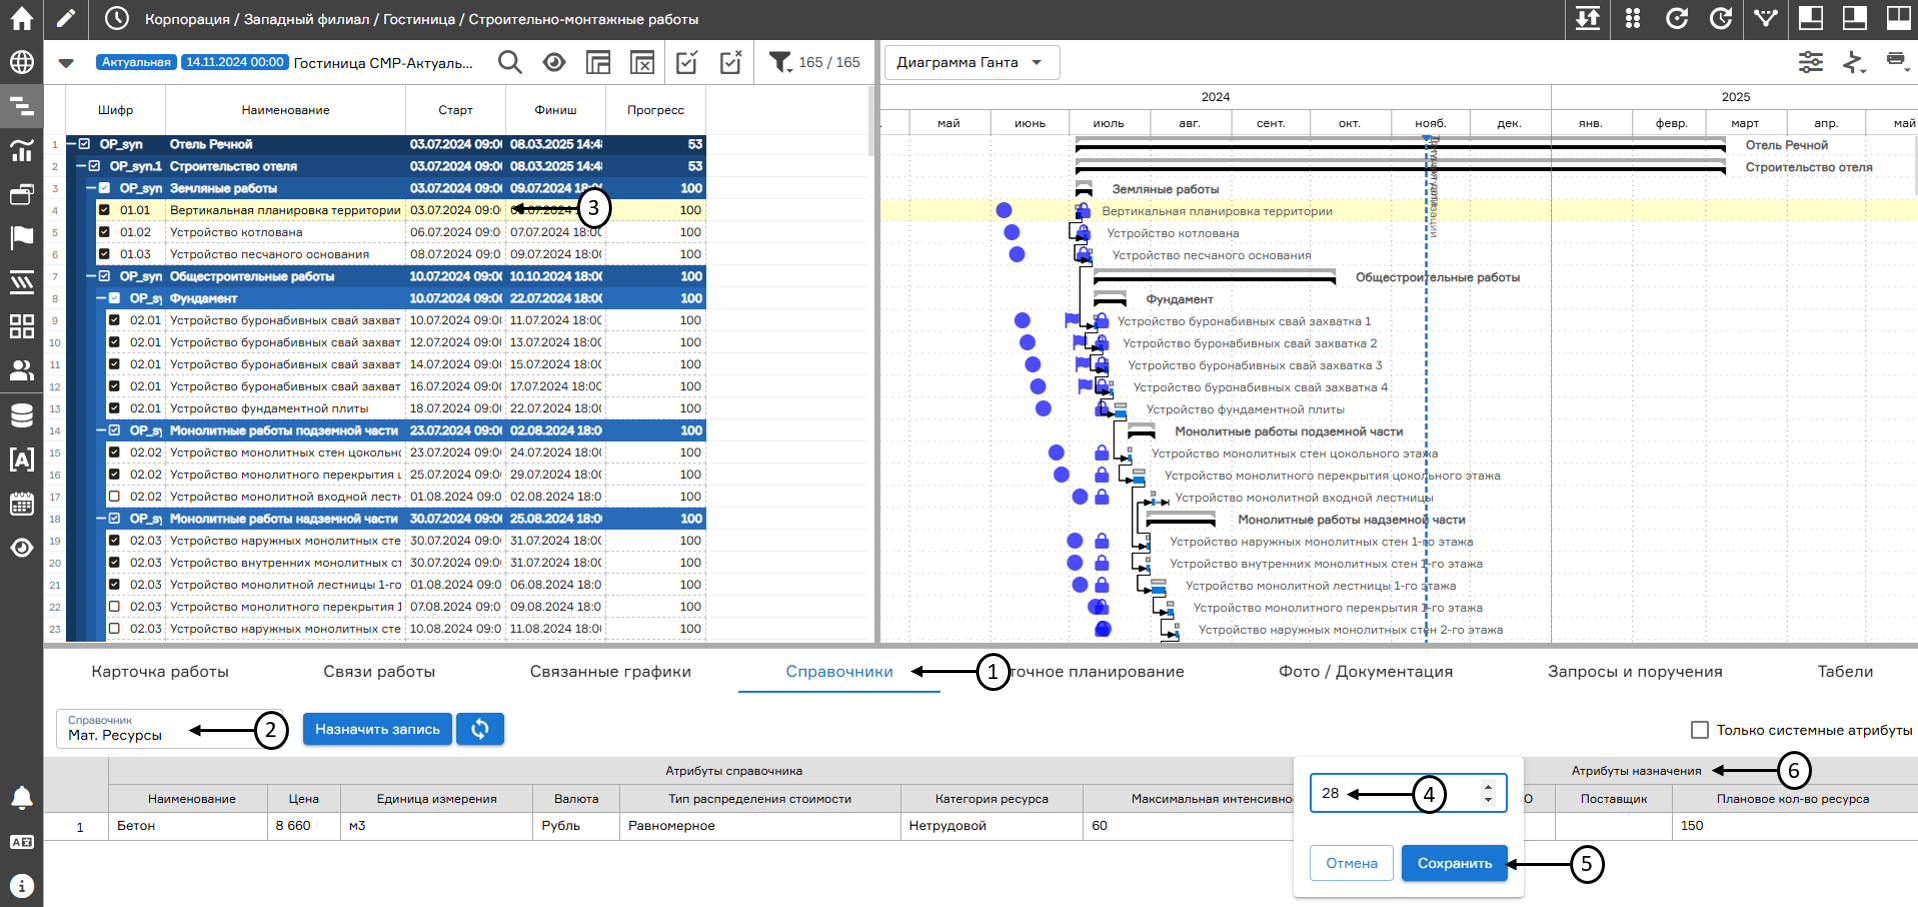
Task: Check Устройство монолитного перекрытия 1-го этажа row
Action: [x=114, y=606]
